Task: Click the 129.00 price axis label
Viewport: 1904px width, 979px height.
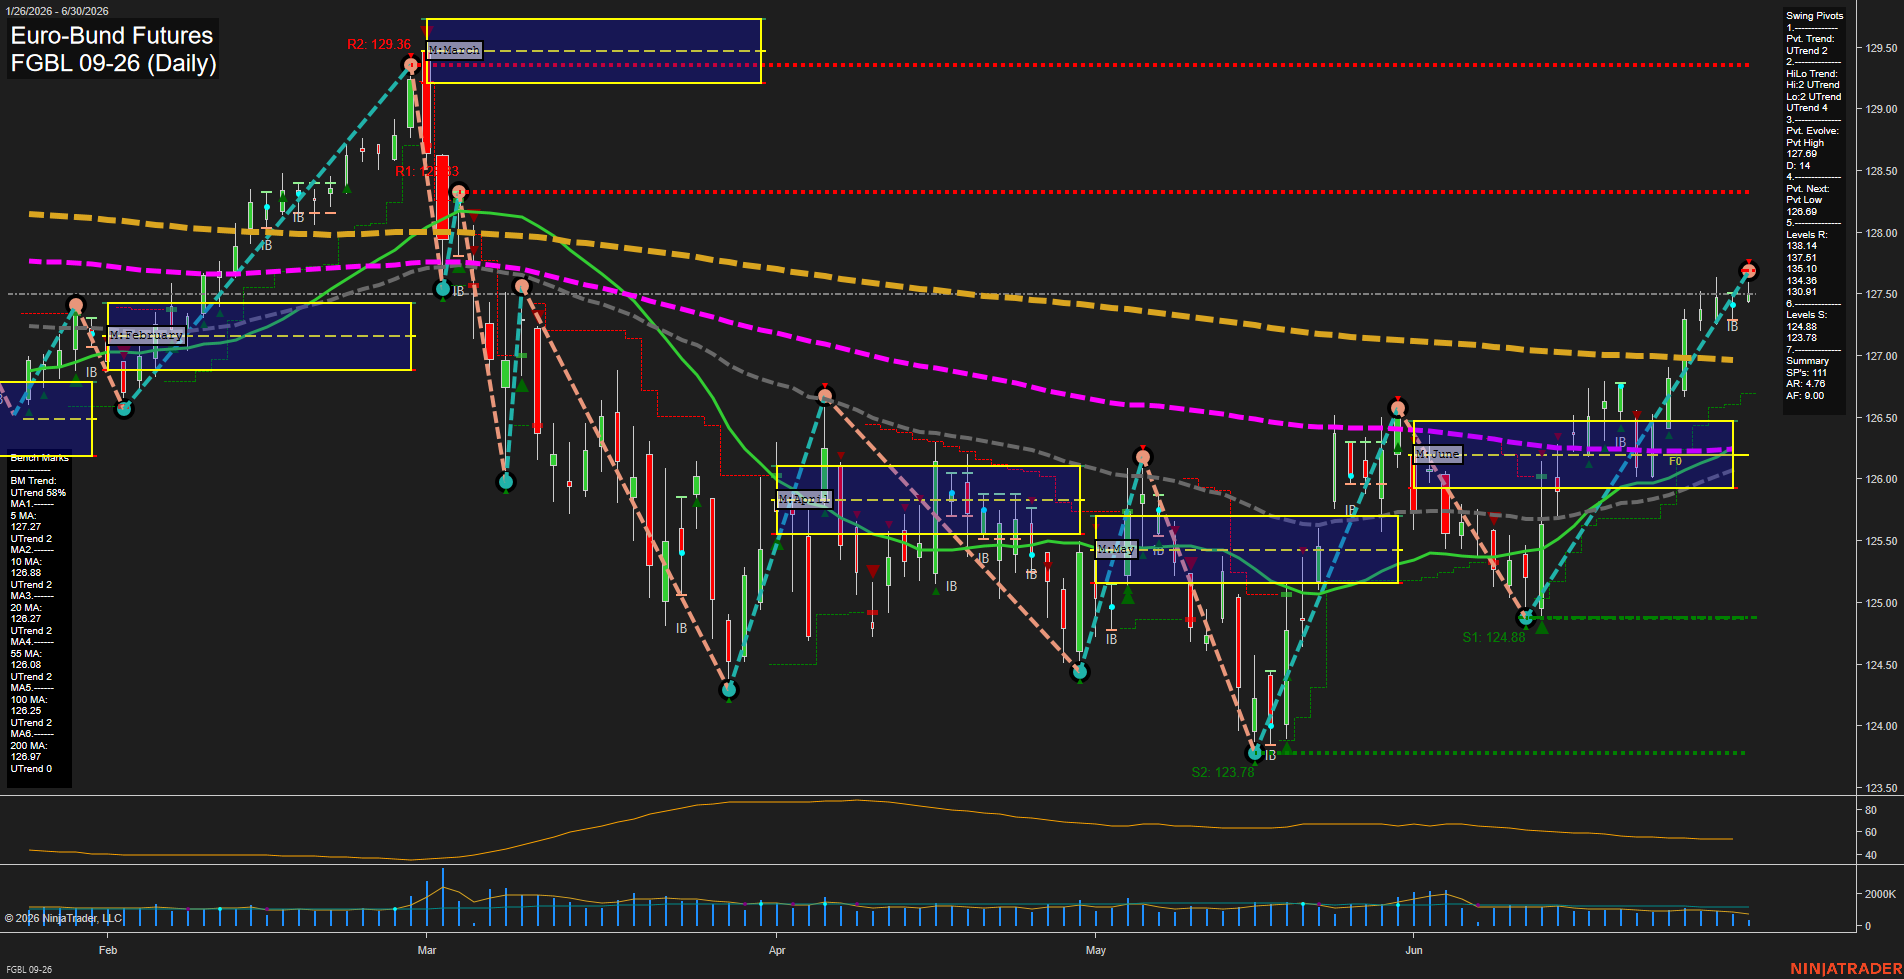Action: coord(1881,109)
